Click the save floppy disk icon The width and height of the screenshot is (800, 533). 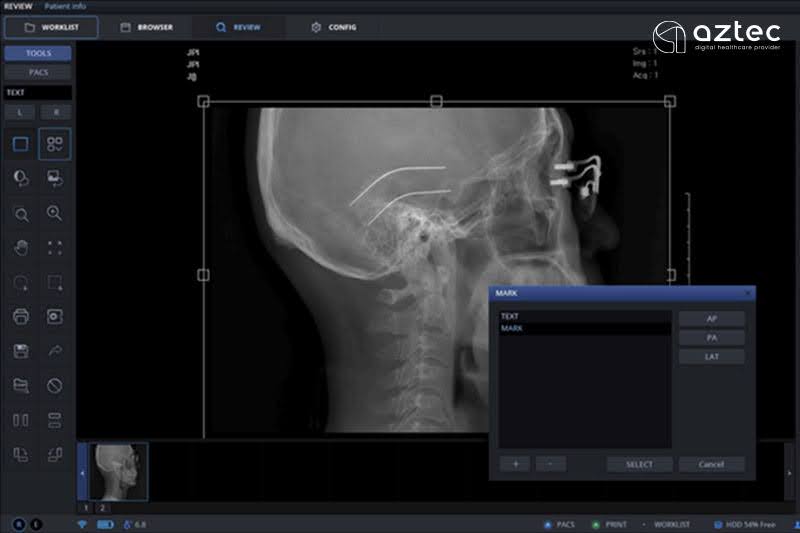(21, 351)
